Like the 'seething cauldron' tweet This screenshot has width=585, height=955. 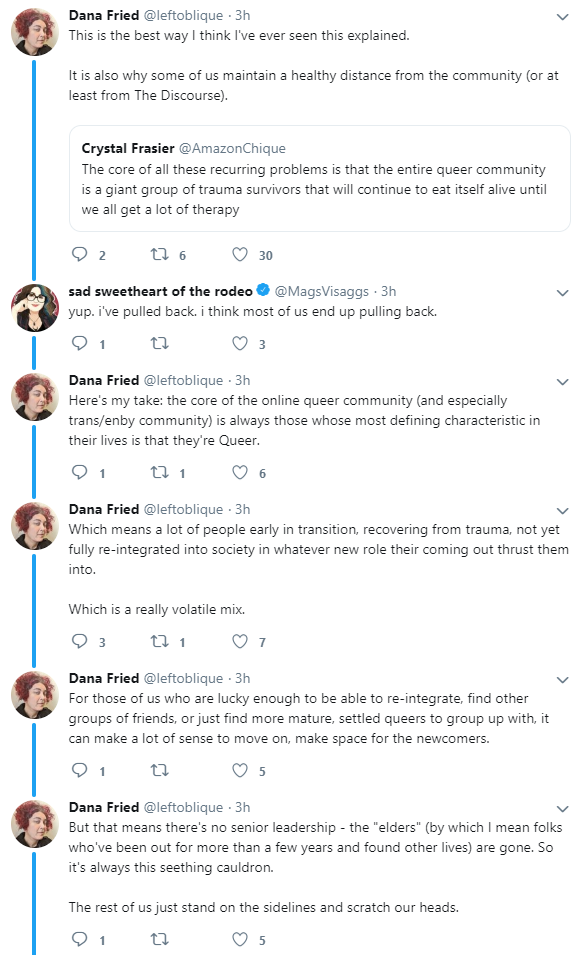point(240,939)
